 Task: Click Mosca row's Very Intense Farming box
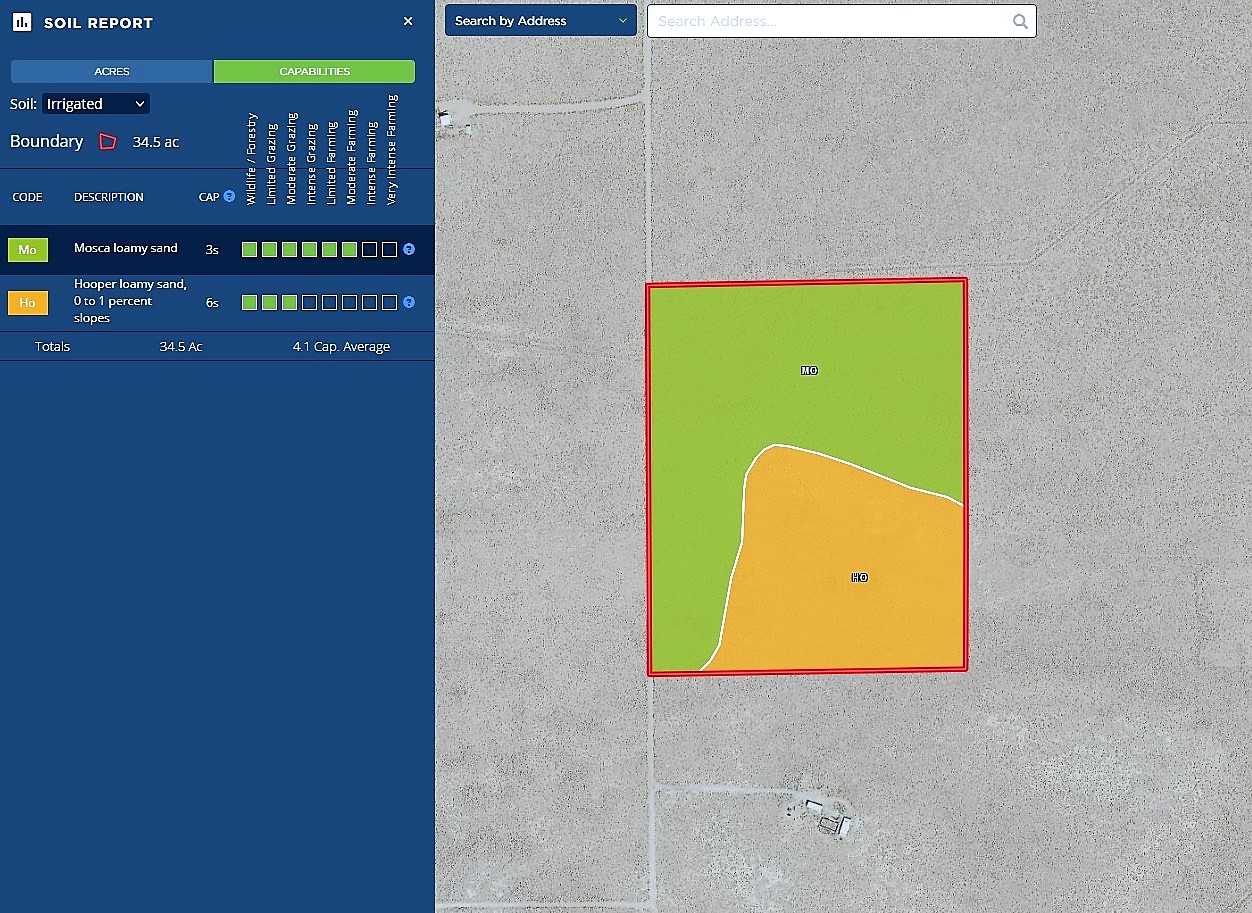click(x=389, y=250)
